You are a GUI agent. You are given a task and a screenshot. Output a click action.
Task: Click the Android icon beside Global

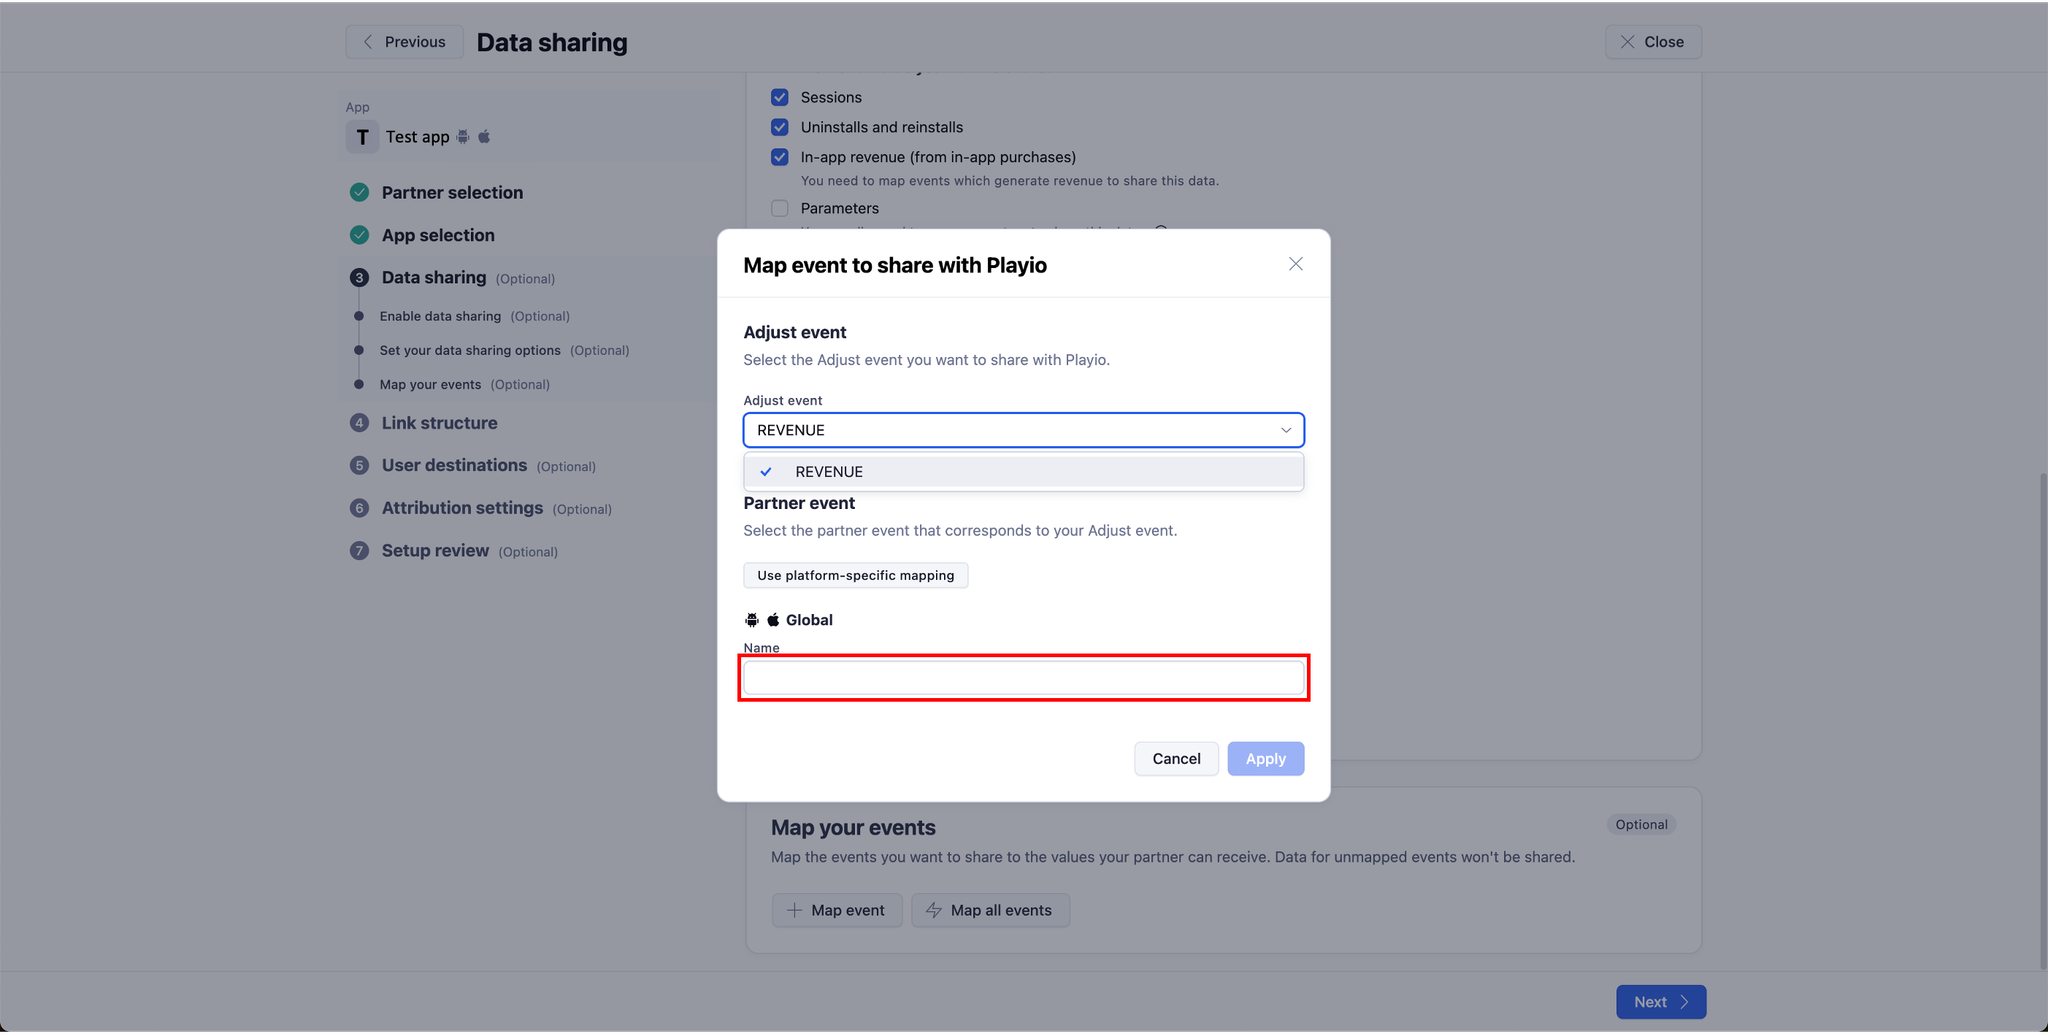point(752,620)
